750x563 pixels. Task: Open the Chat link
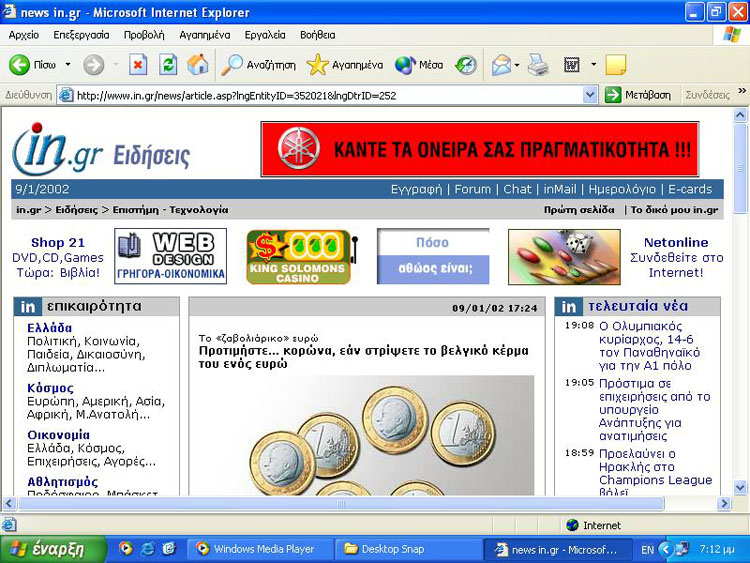(x=517, y=189)
